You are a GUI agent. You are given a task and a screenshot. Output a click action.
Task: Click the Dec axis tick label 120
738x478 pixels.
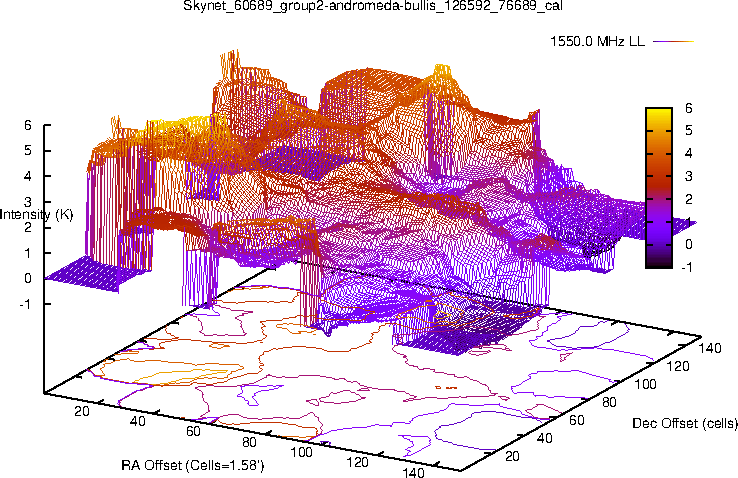678,366
